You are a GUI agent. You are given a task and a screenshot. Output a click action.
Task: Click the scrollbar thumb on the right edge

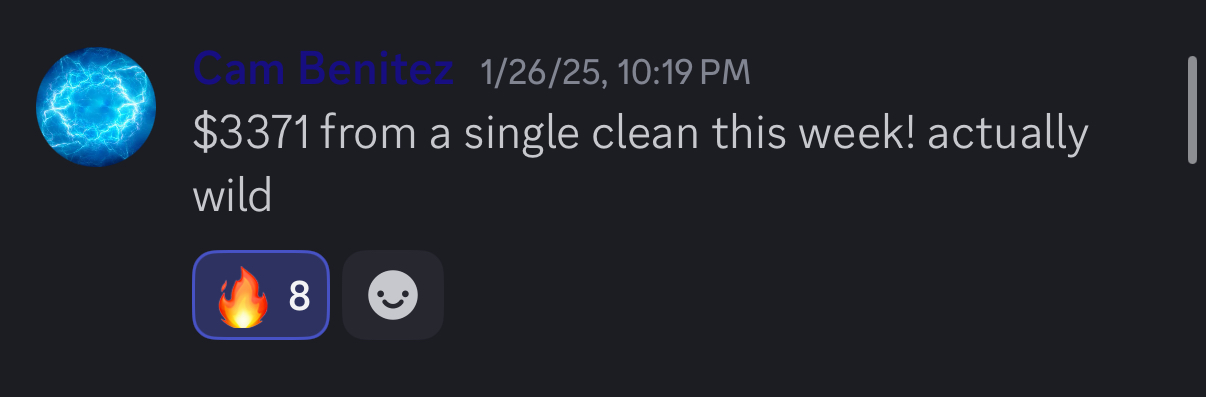click(x=1191, y=110)
